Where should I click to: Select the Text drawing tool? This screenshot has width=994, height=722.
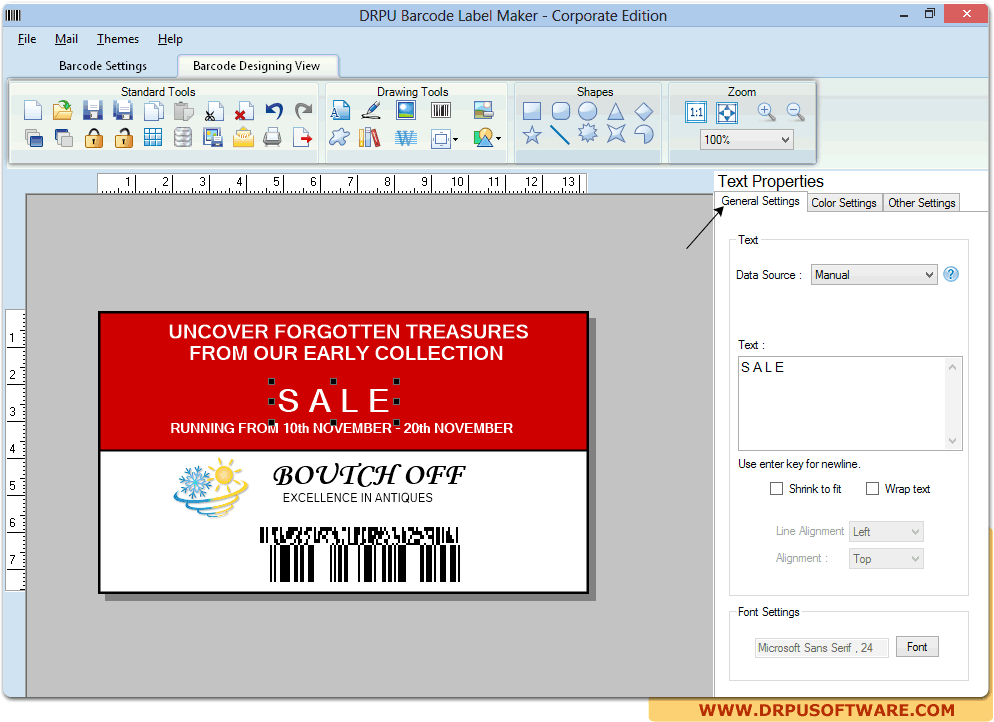point(340,111)
